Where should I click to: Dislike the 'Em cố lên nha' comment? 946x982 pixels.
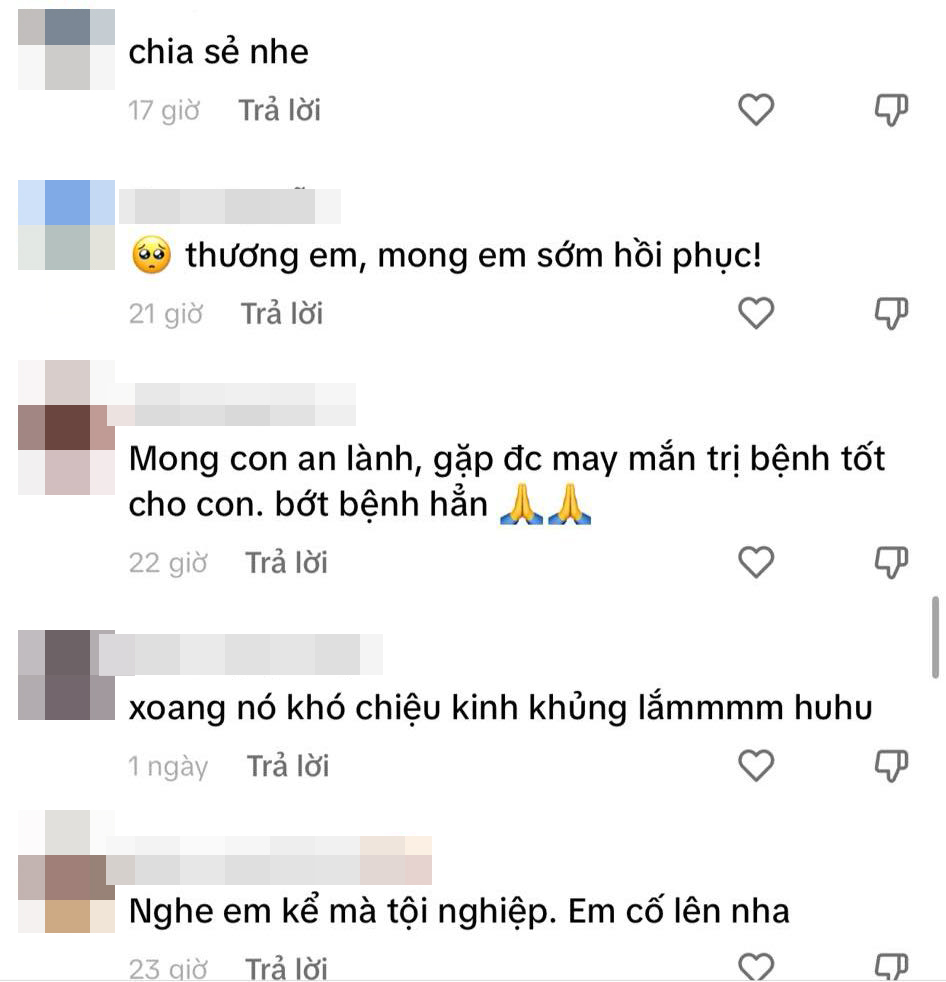click(x=891, y=966)
